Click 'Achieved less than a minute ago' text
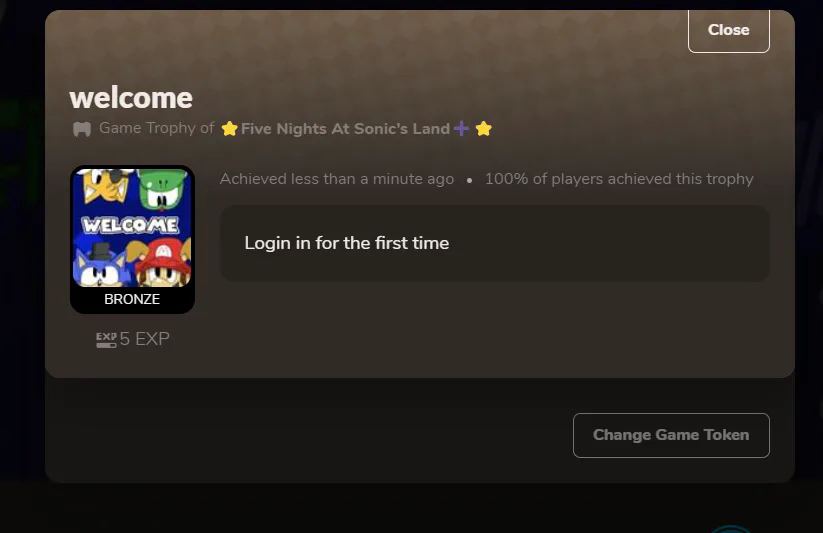 coord(337,179)
